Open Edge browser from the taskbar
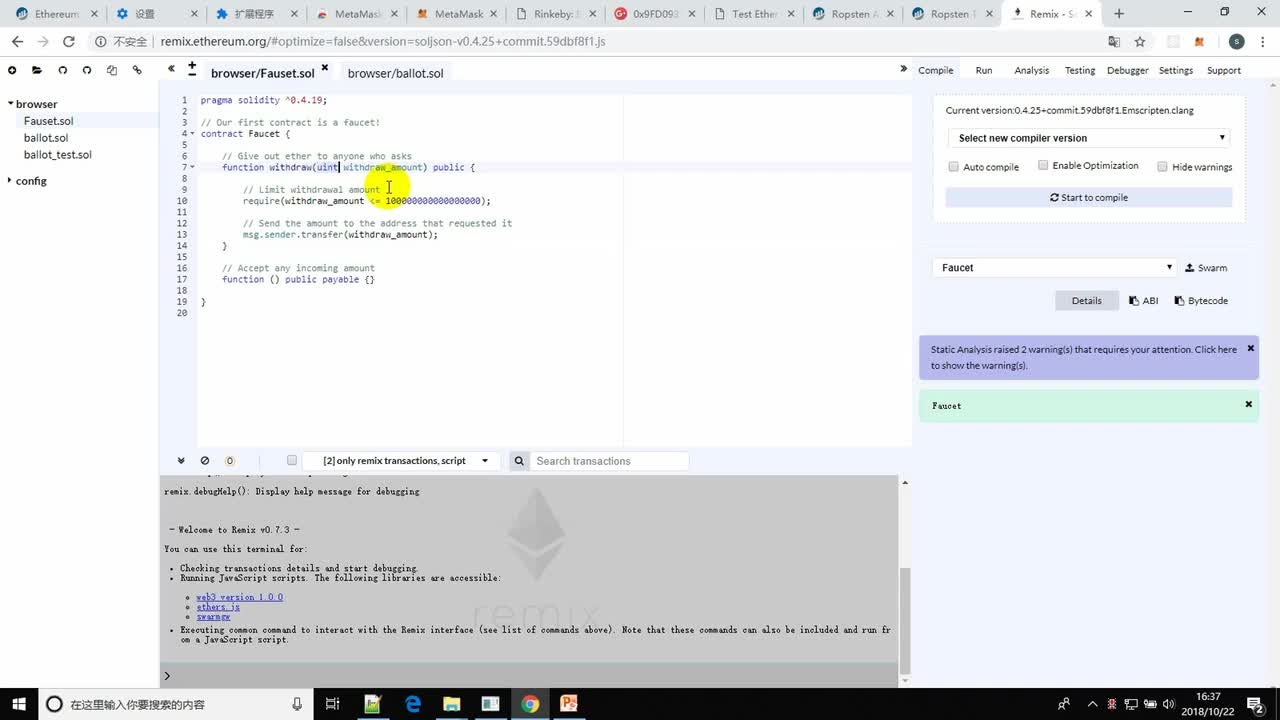1280x720 pixels. tap(413, 704)
